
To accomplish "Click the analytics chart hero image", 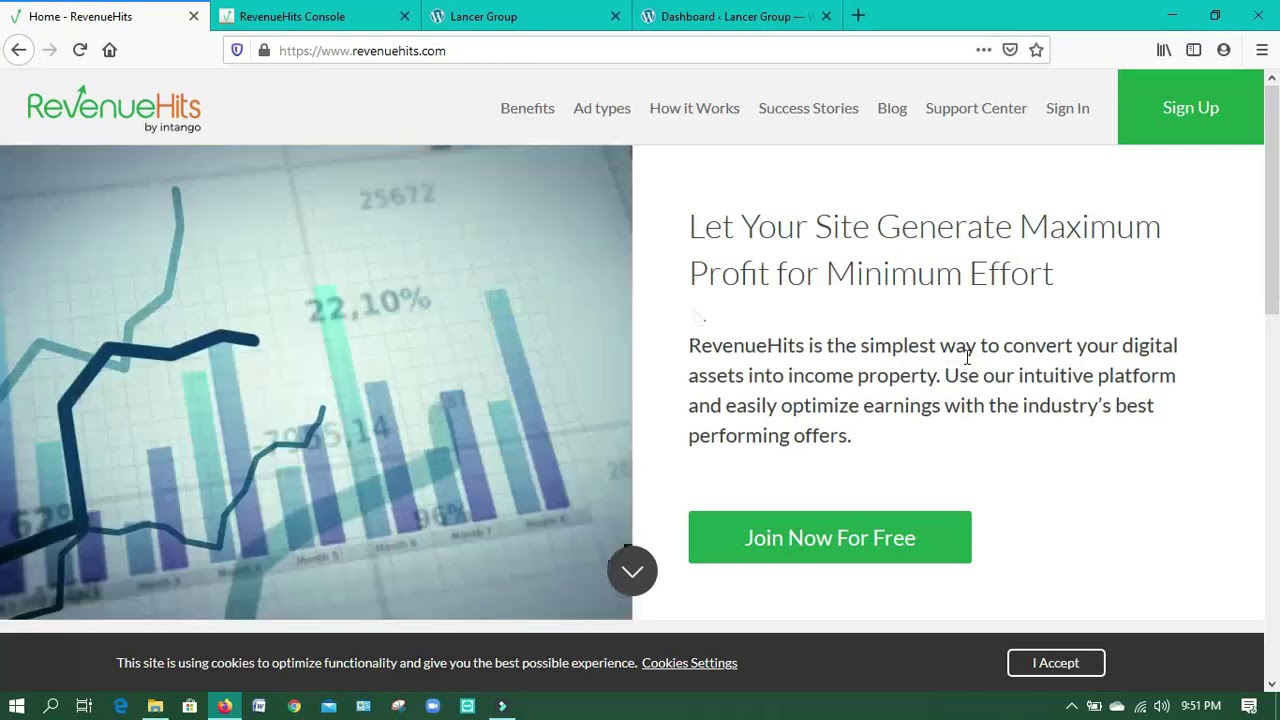I will tap(316, 382).
